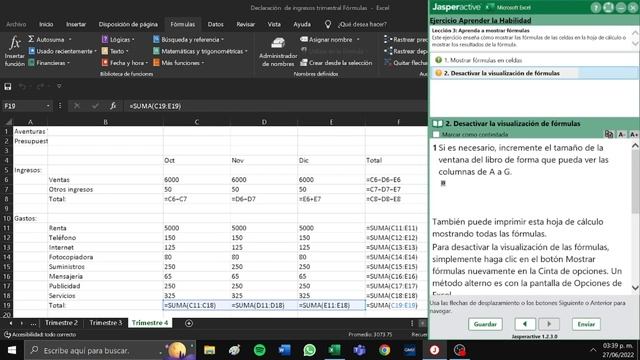The height and width of the screenshot is (360, 640).
Task: Open Financieras function library
Action: 49,63
